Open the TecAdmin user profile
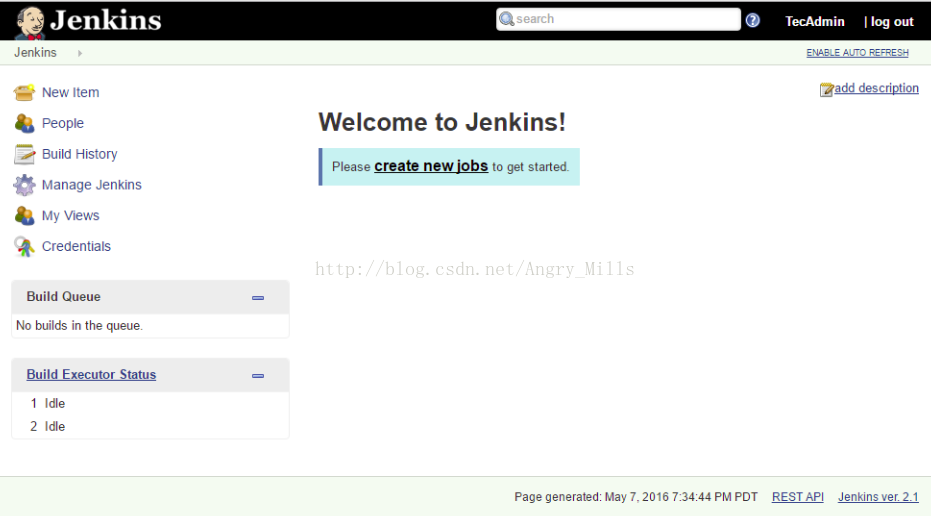This screenshot has height=516, width=931. coord(815,21)
